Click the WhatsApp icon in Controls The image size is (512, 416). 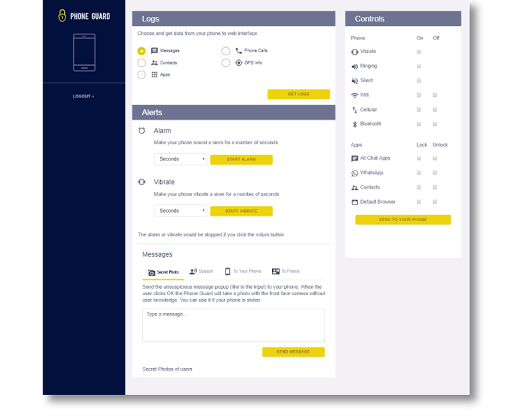(355, 173)
